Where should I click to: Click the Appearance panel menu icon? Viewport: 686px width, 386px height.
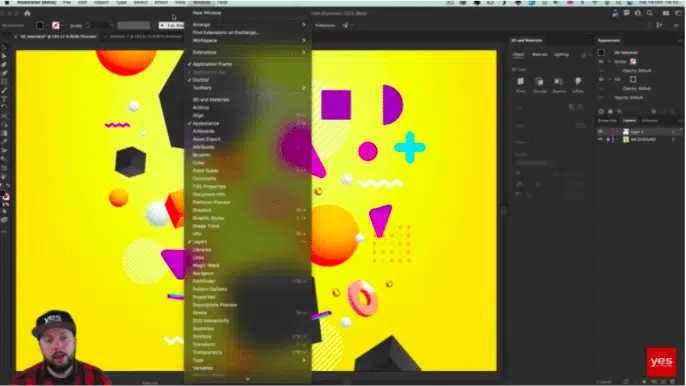681,40
